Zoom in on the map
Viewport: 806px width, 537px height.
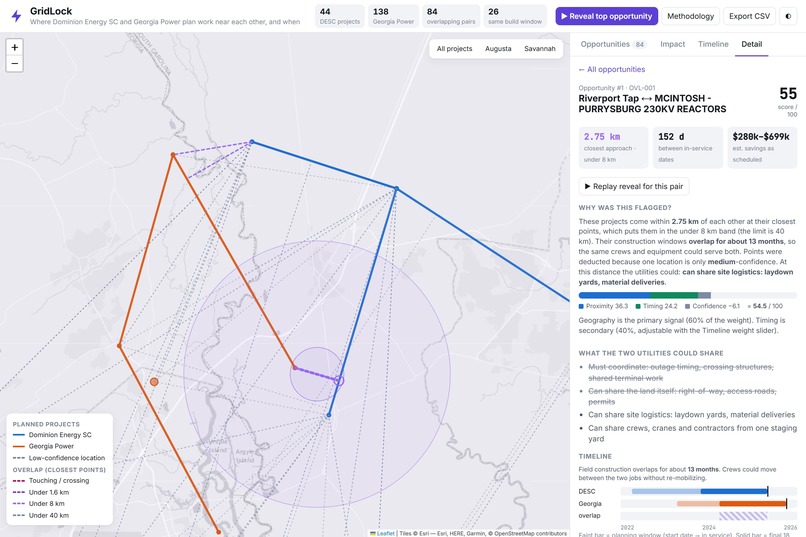(14, 47)
